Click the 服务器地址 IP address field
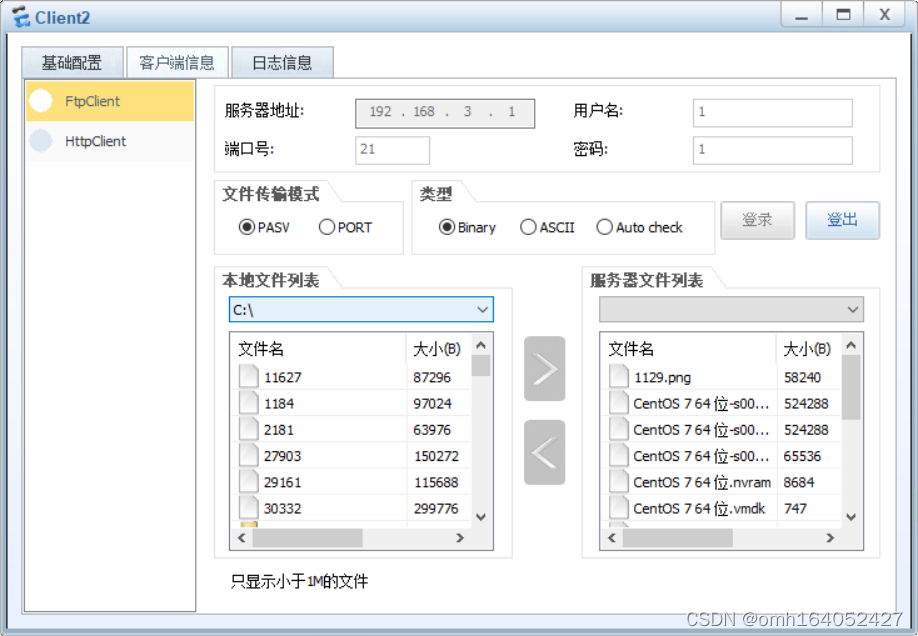 click(445, 112)
